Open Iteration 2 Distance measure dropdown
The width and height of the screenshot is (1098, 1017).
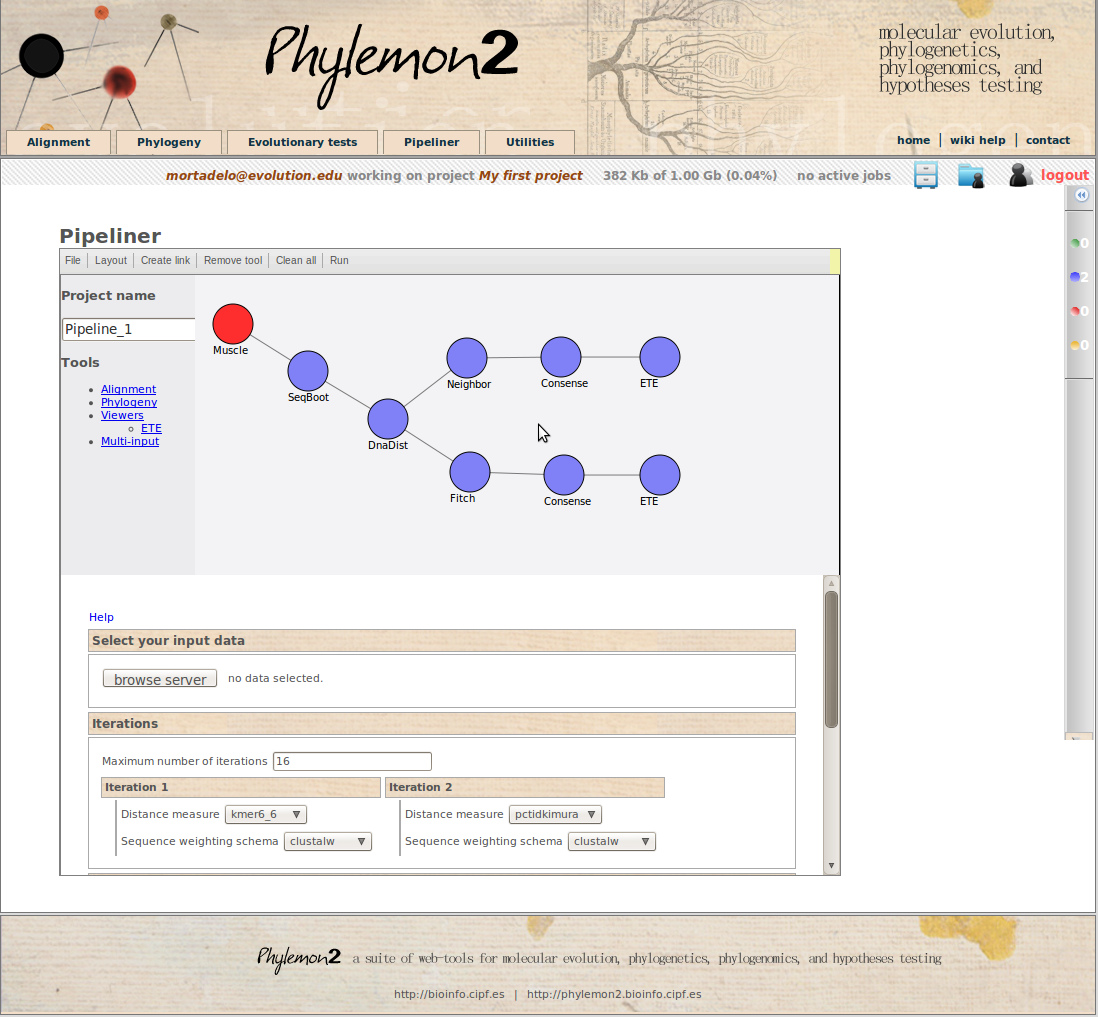(x=555, y=815)
